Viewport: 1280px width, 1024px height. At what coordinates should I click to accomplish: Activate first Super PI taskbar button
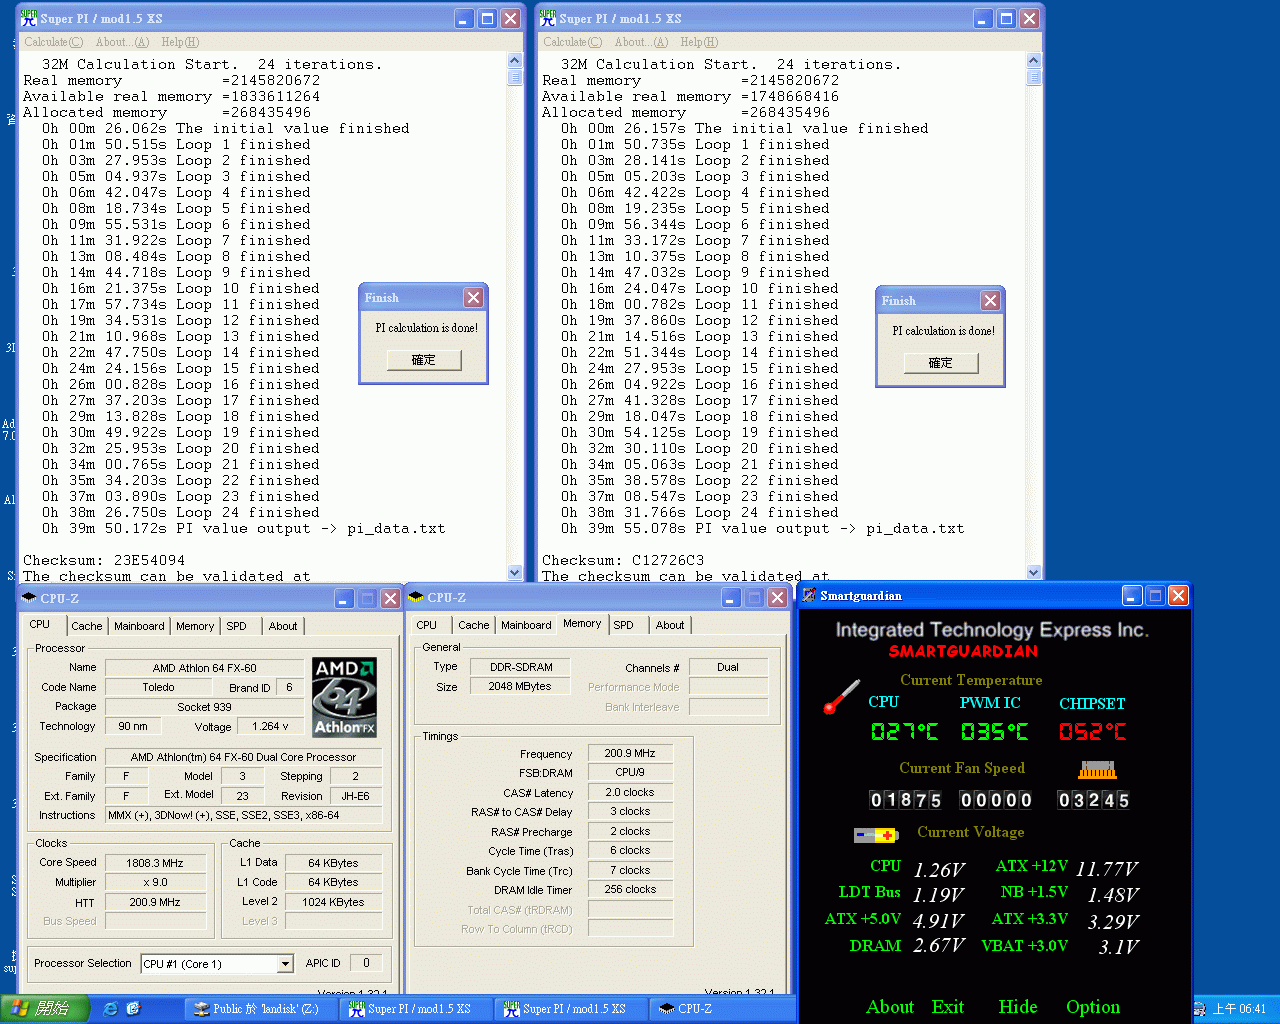pyautogui.click(x=417, y=1009)
